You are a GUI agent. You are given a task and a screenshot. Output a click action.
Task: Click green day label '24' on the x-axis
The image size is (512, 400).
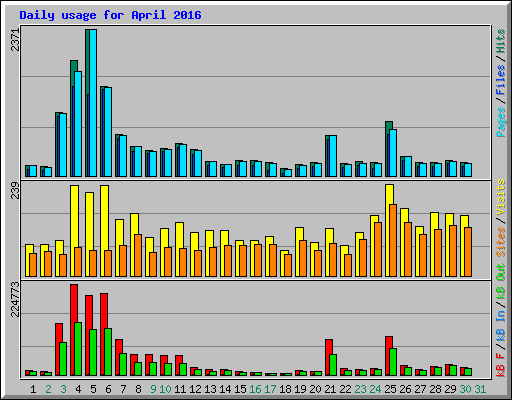pyautogui.click(x=375, y=389)
